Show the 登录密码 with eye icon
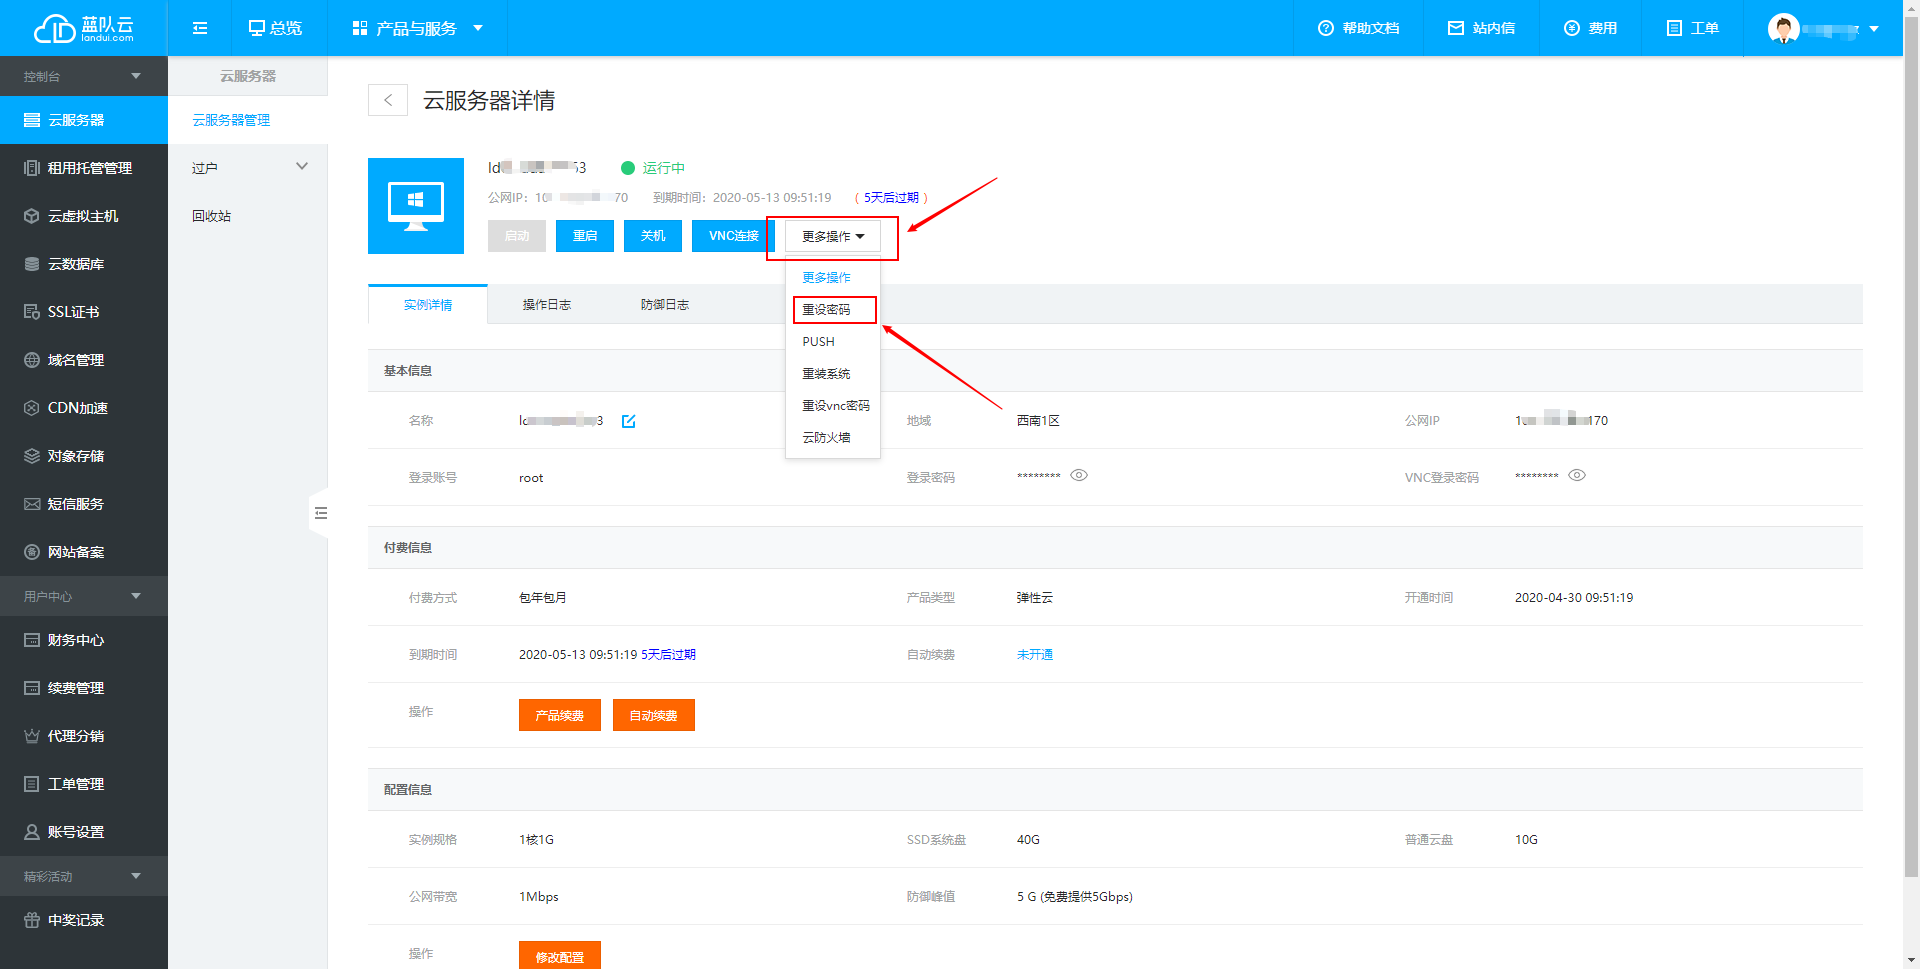This screenshot has height=969, width=1920. (x=1079, y=475)
